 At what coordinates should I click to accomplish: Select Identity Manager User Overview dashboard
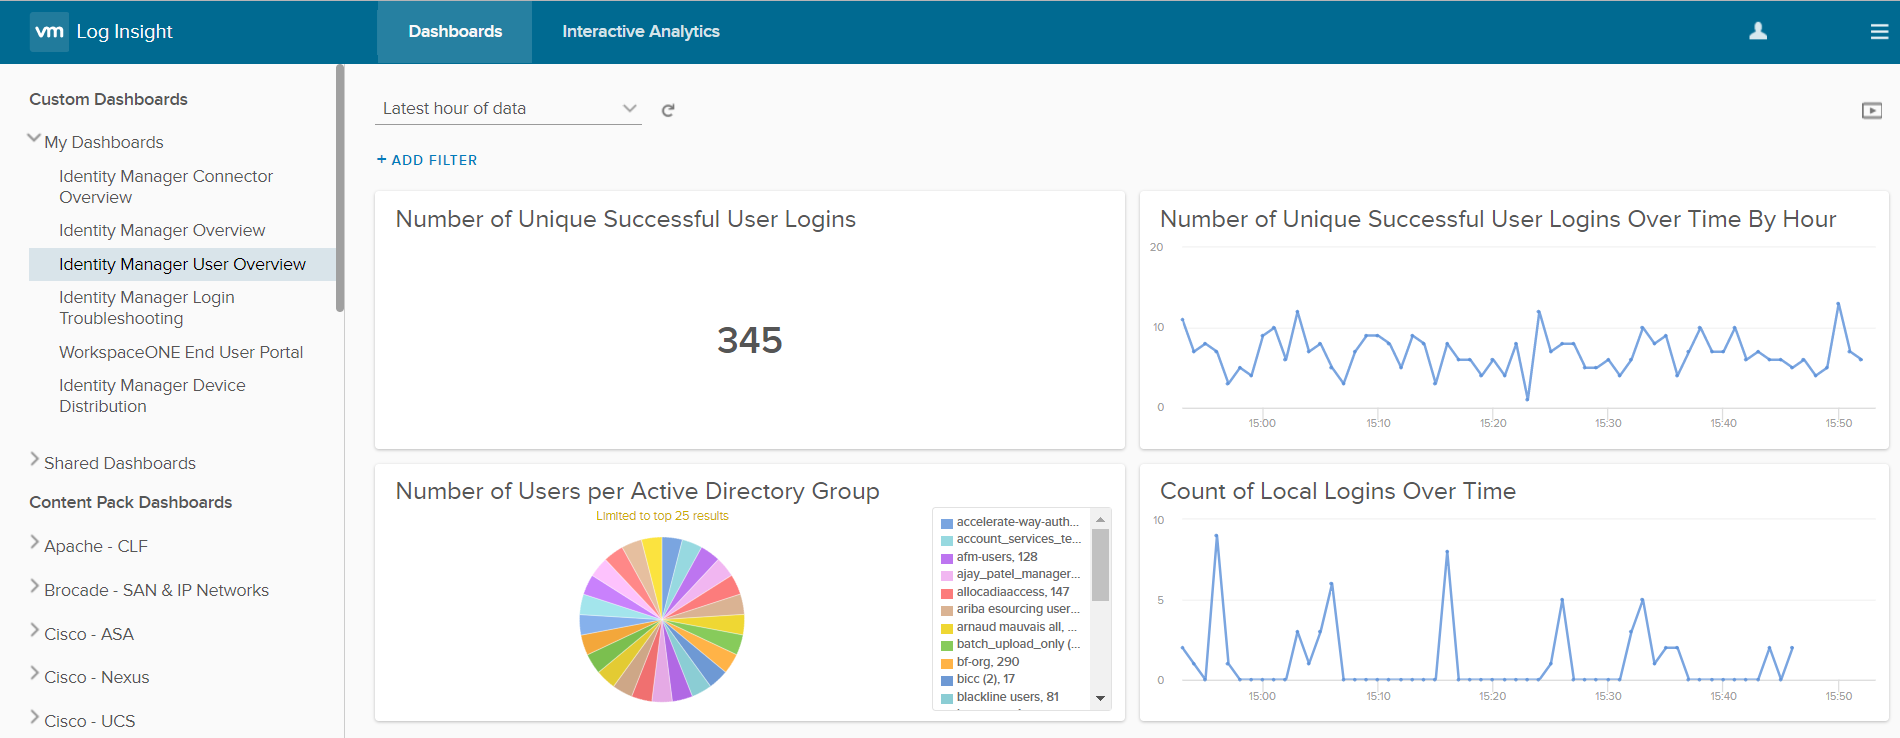182,264
